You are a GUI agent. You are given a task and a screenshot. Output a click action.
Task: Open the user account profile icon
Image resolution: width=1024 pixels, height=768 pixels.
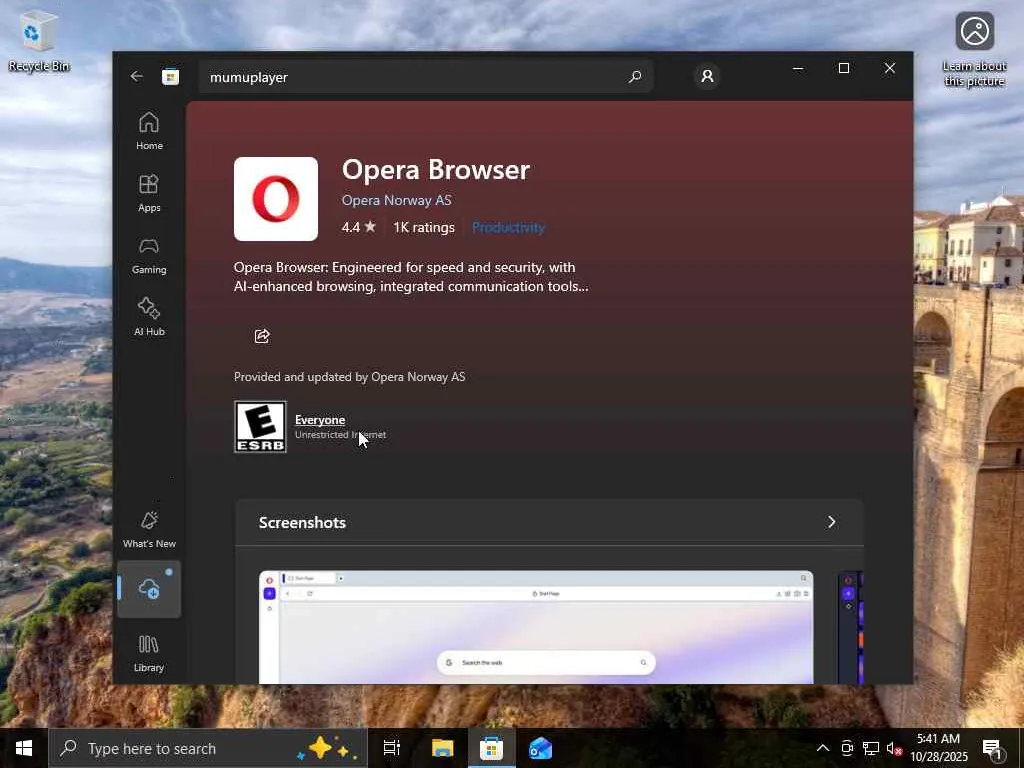[x=707, y=76]
